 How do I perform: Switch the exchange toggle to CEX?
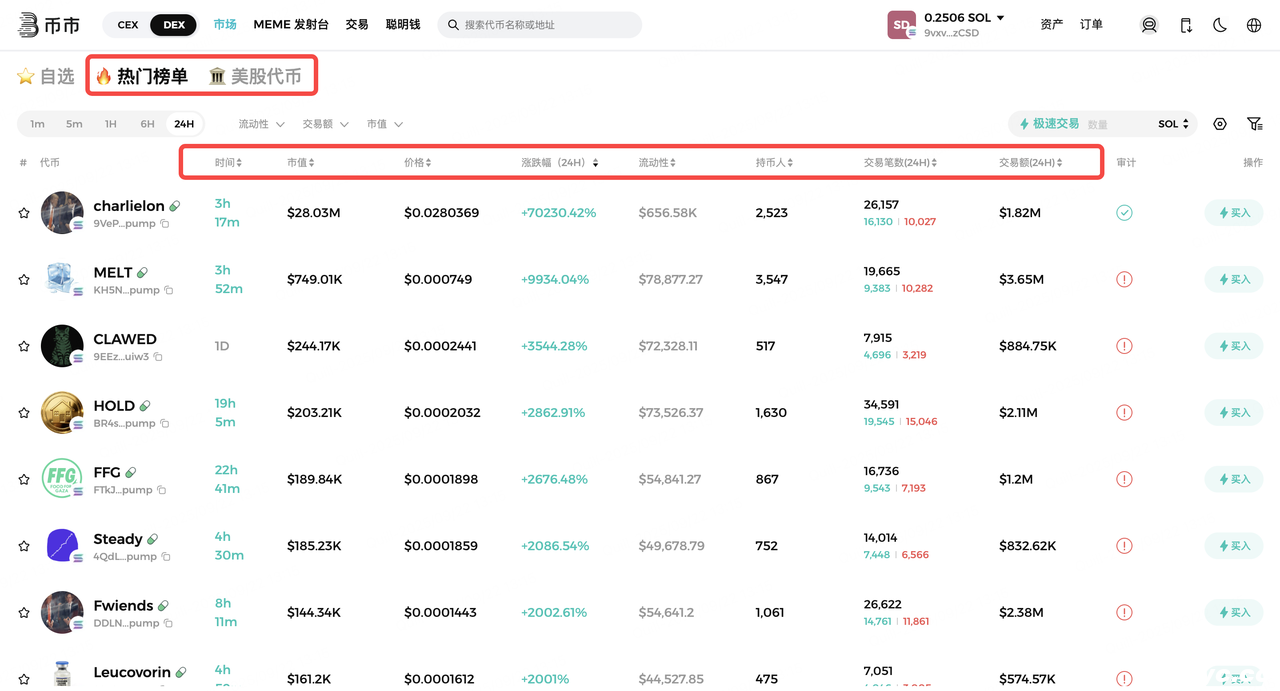tap(128, 25)
